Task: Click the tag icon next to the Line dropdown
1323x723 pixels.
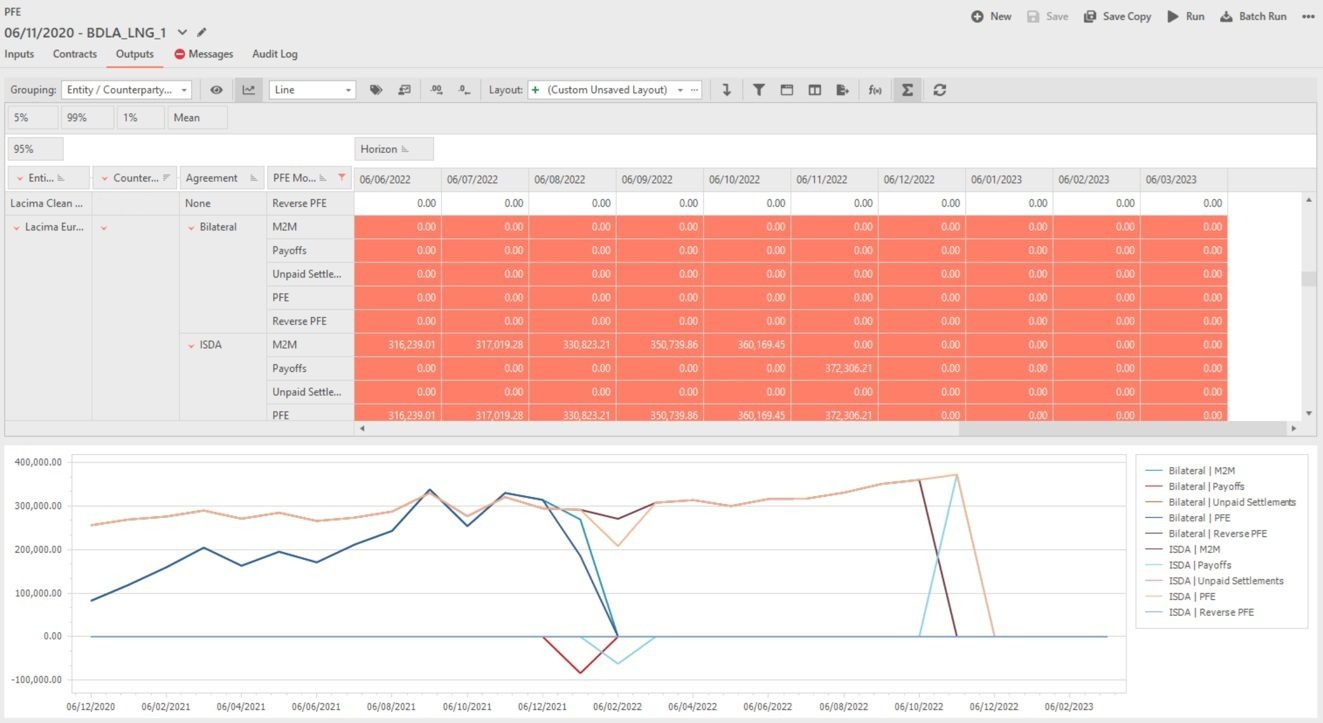Action: pos(376,90)
